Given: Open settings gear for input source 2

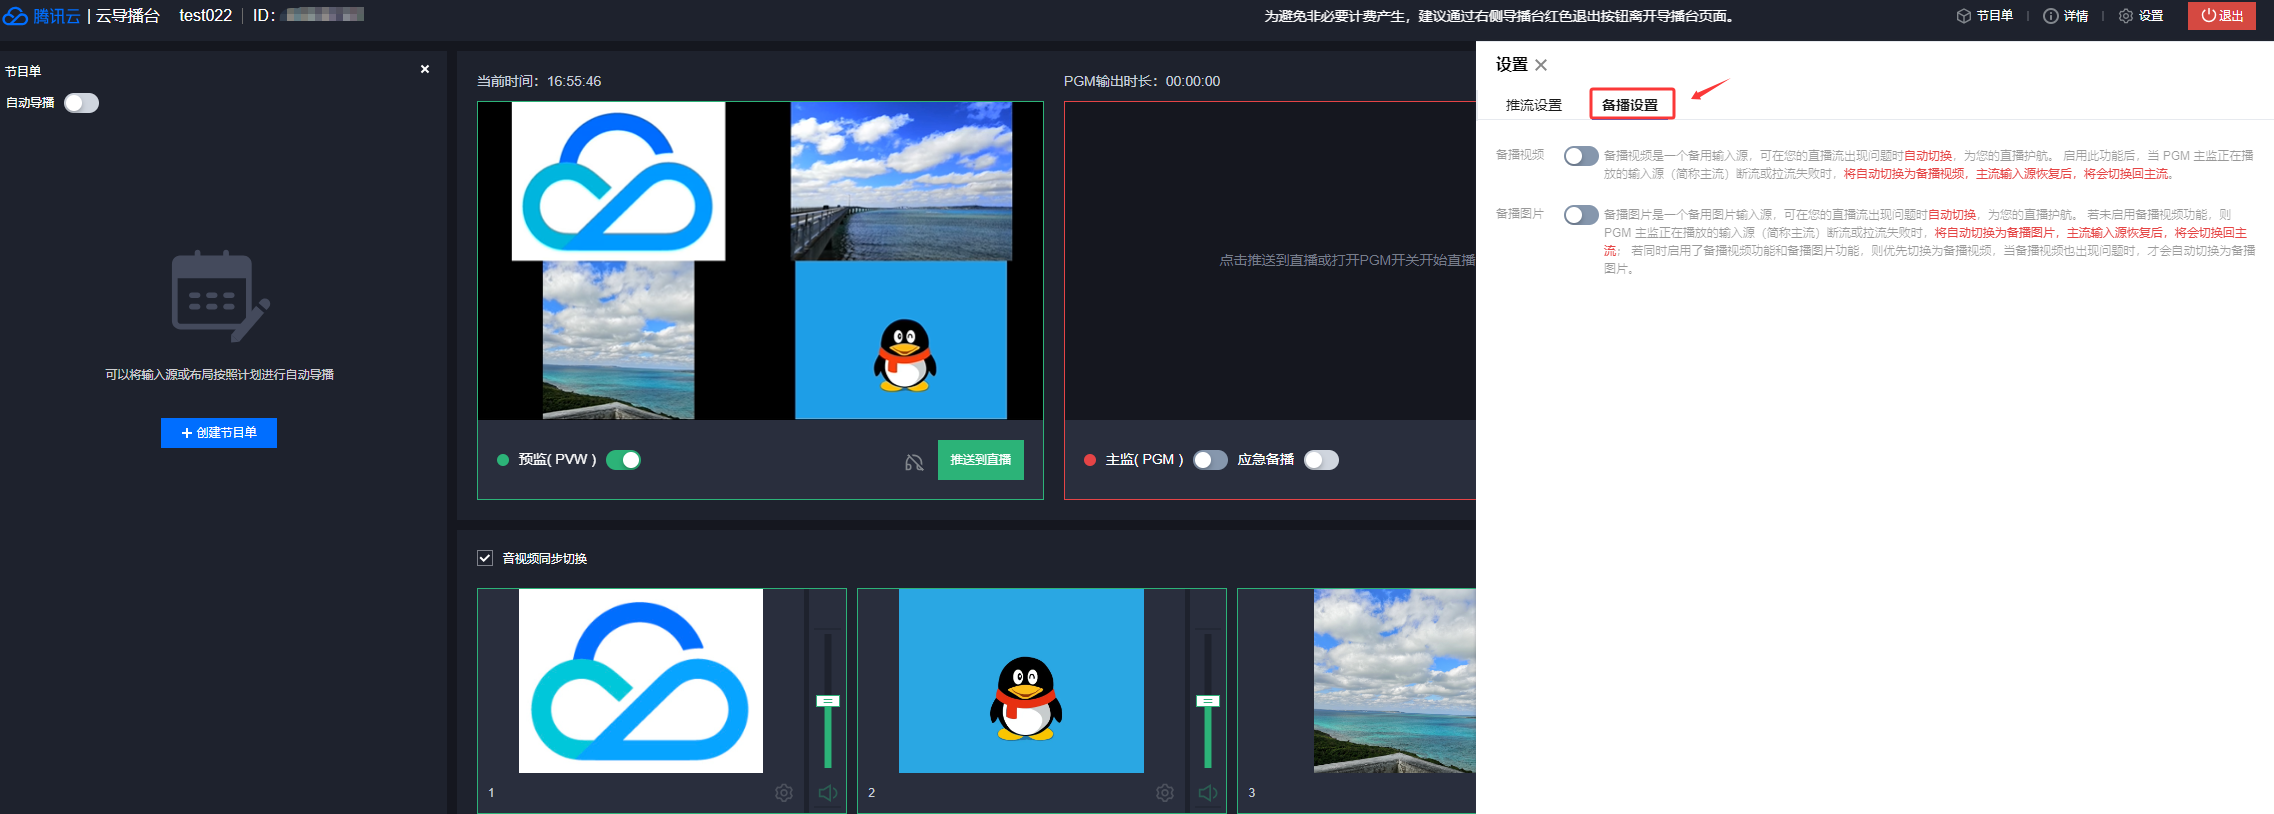Looking at the screenshot, I should click(x=1165, y=793).
